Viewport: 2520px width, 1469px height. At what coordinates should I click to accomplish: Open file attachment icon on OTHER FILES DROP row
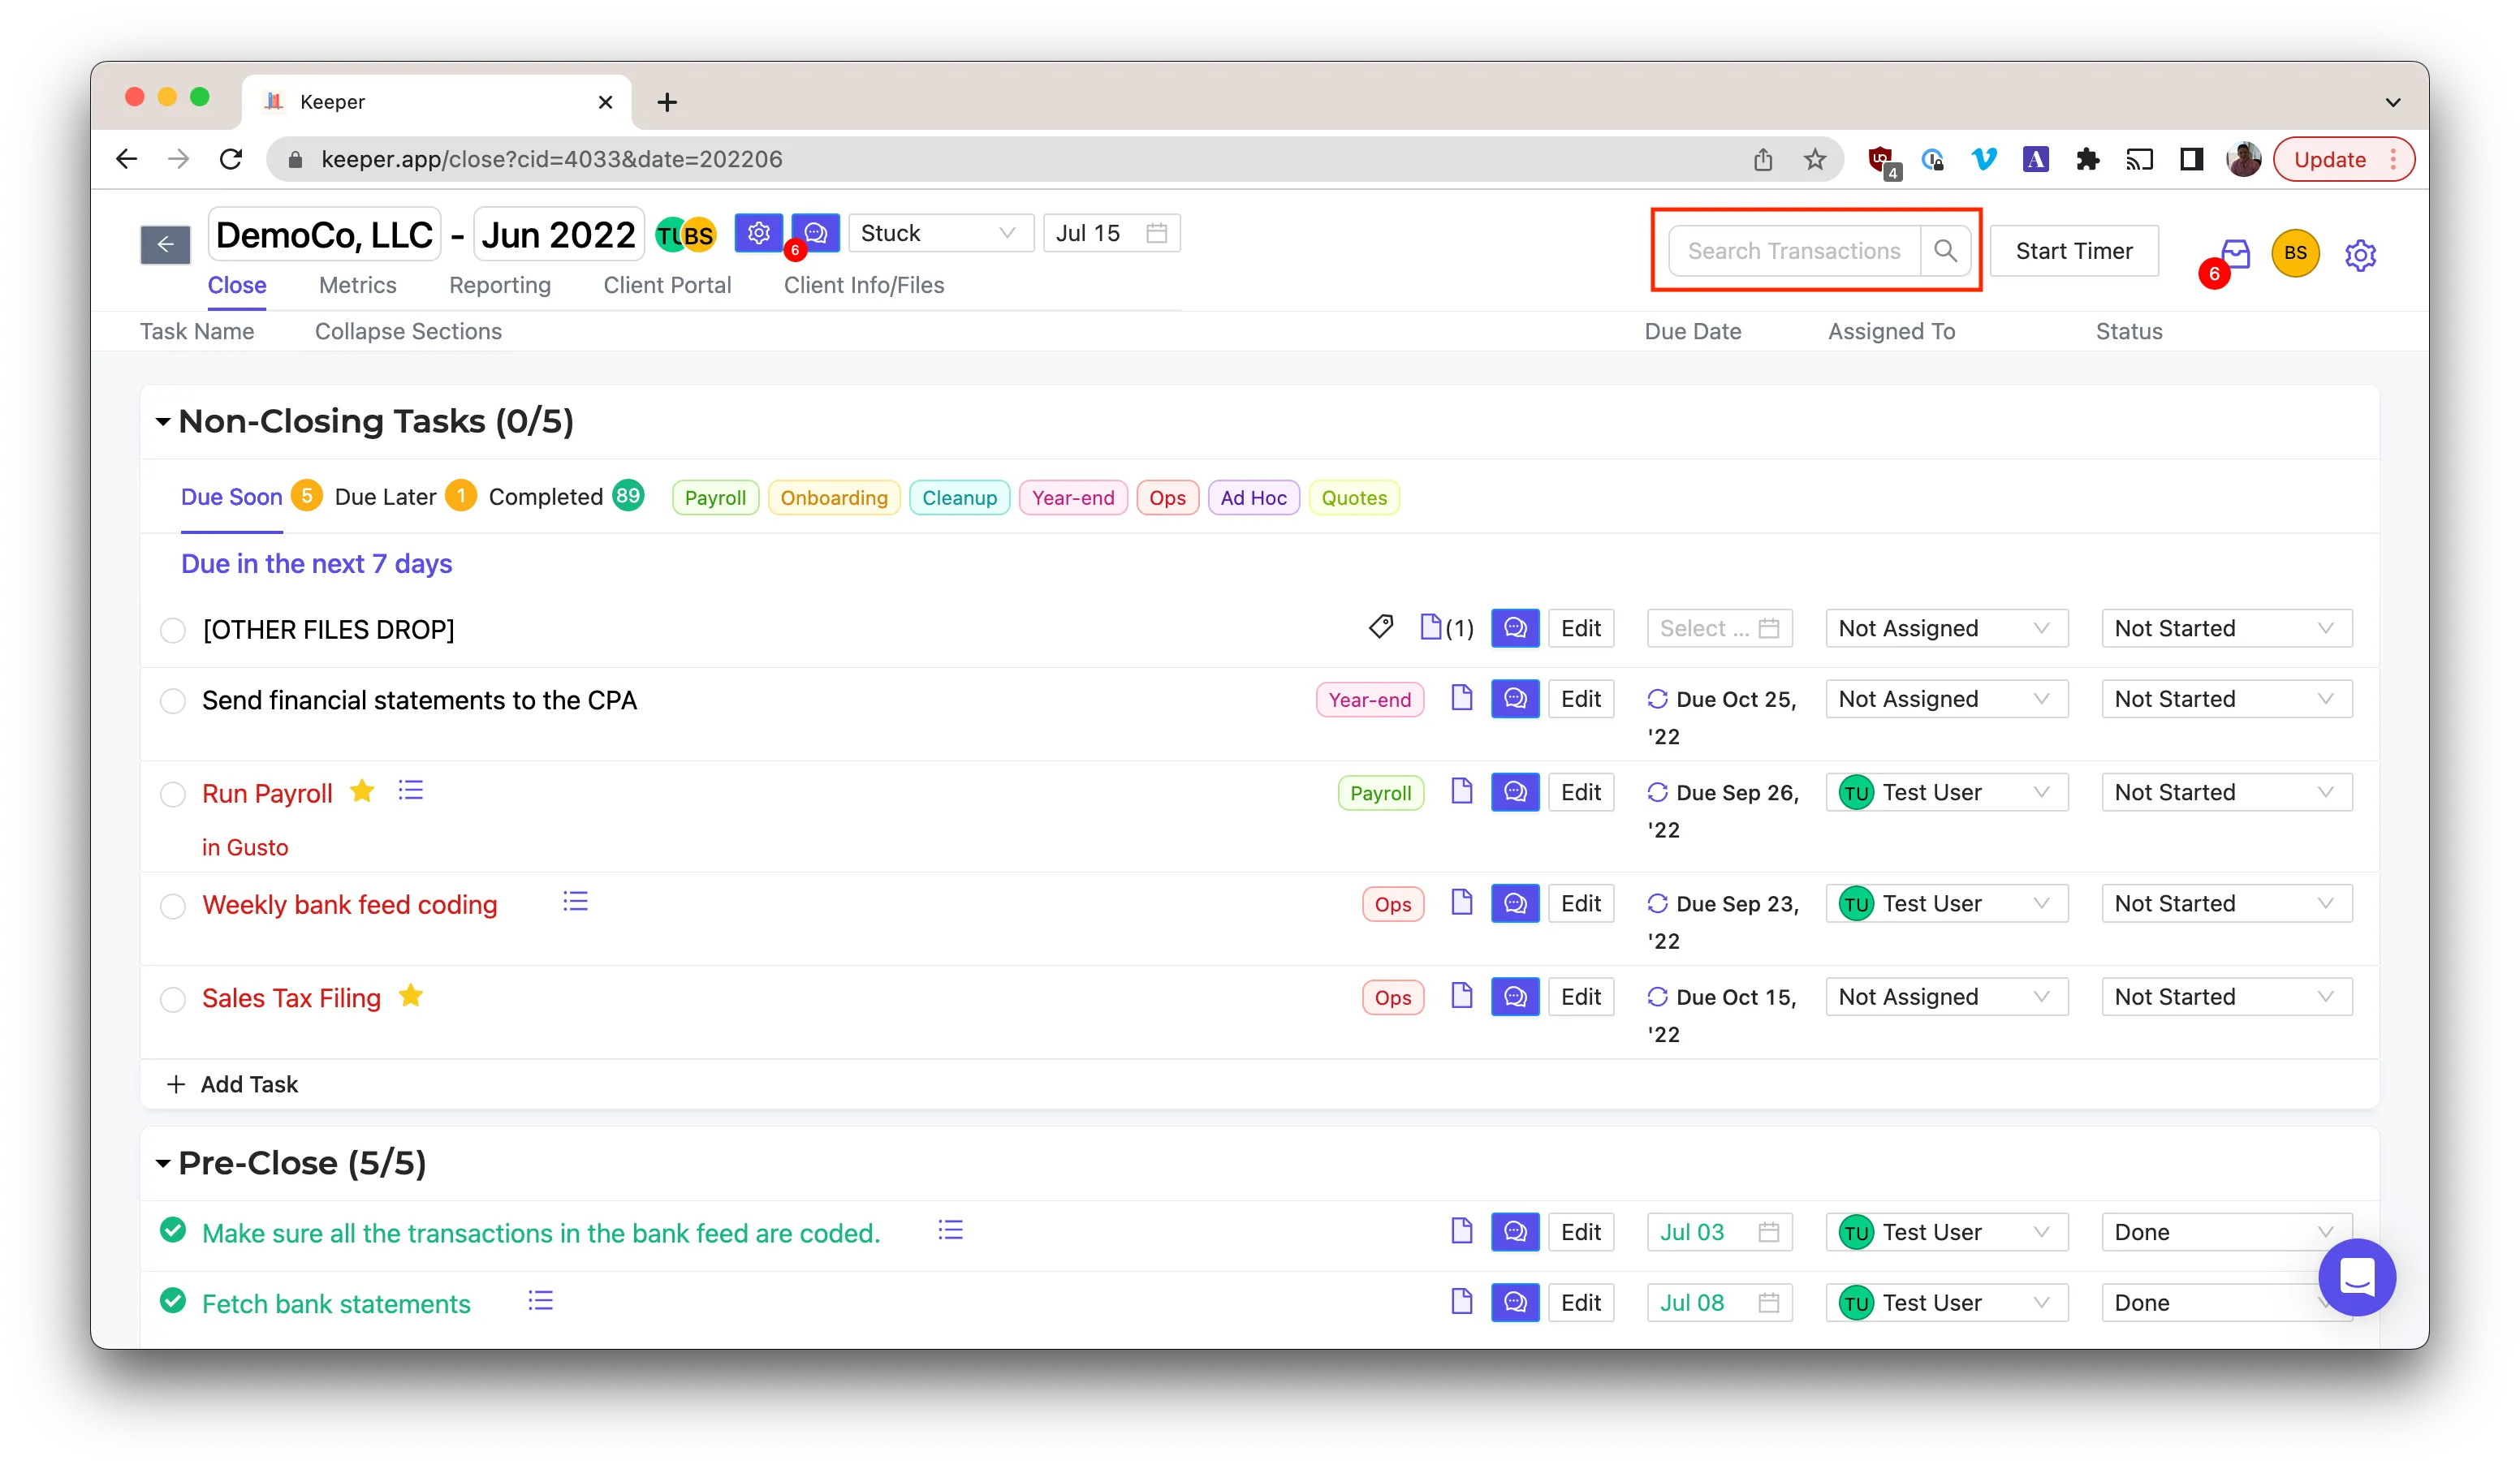pyautogui.click(x=1431, y=627)
